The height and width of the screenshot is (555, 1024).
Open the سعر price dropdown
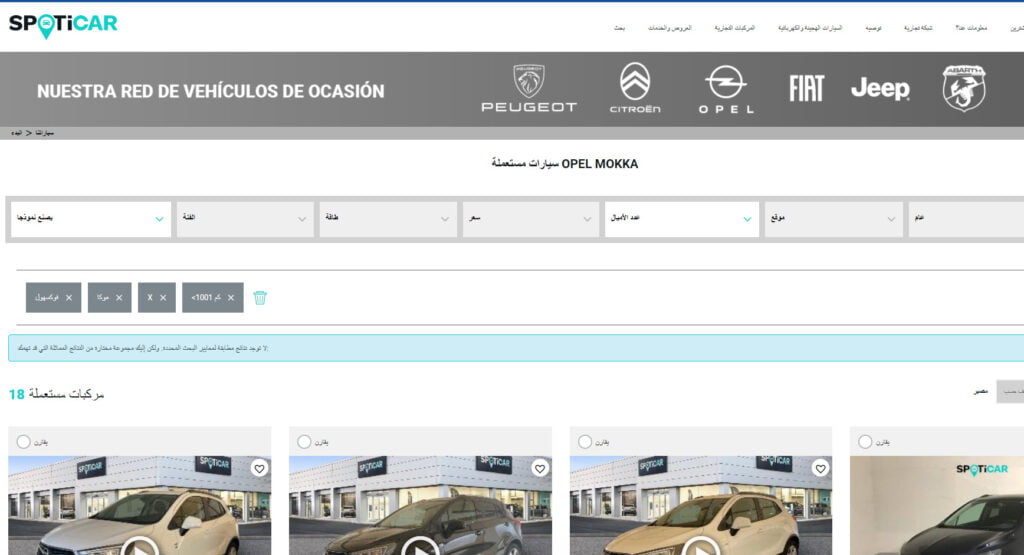click(530, 219)
